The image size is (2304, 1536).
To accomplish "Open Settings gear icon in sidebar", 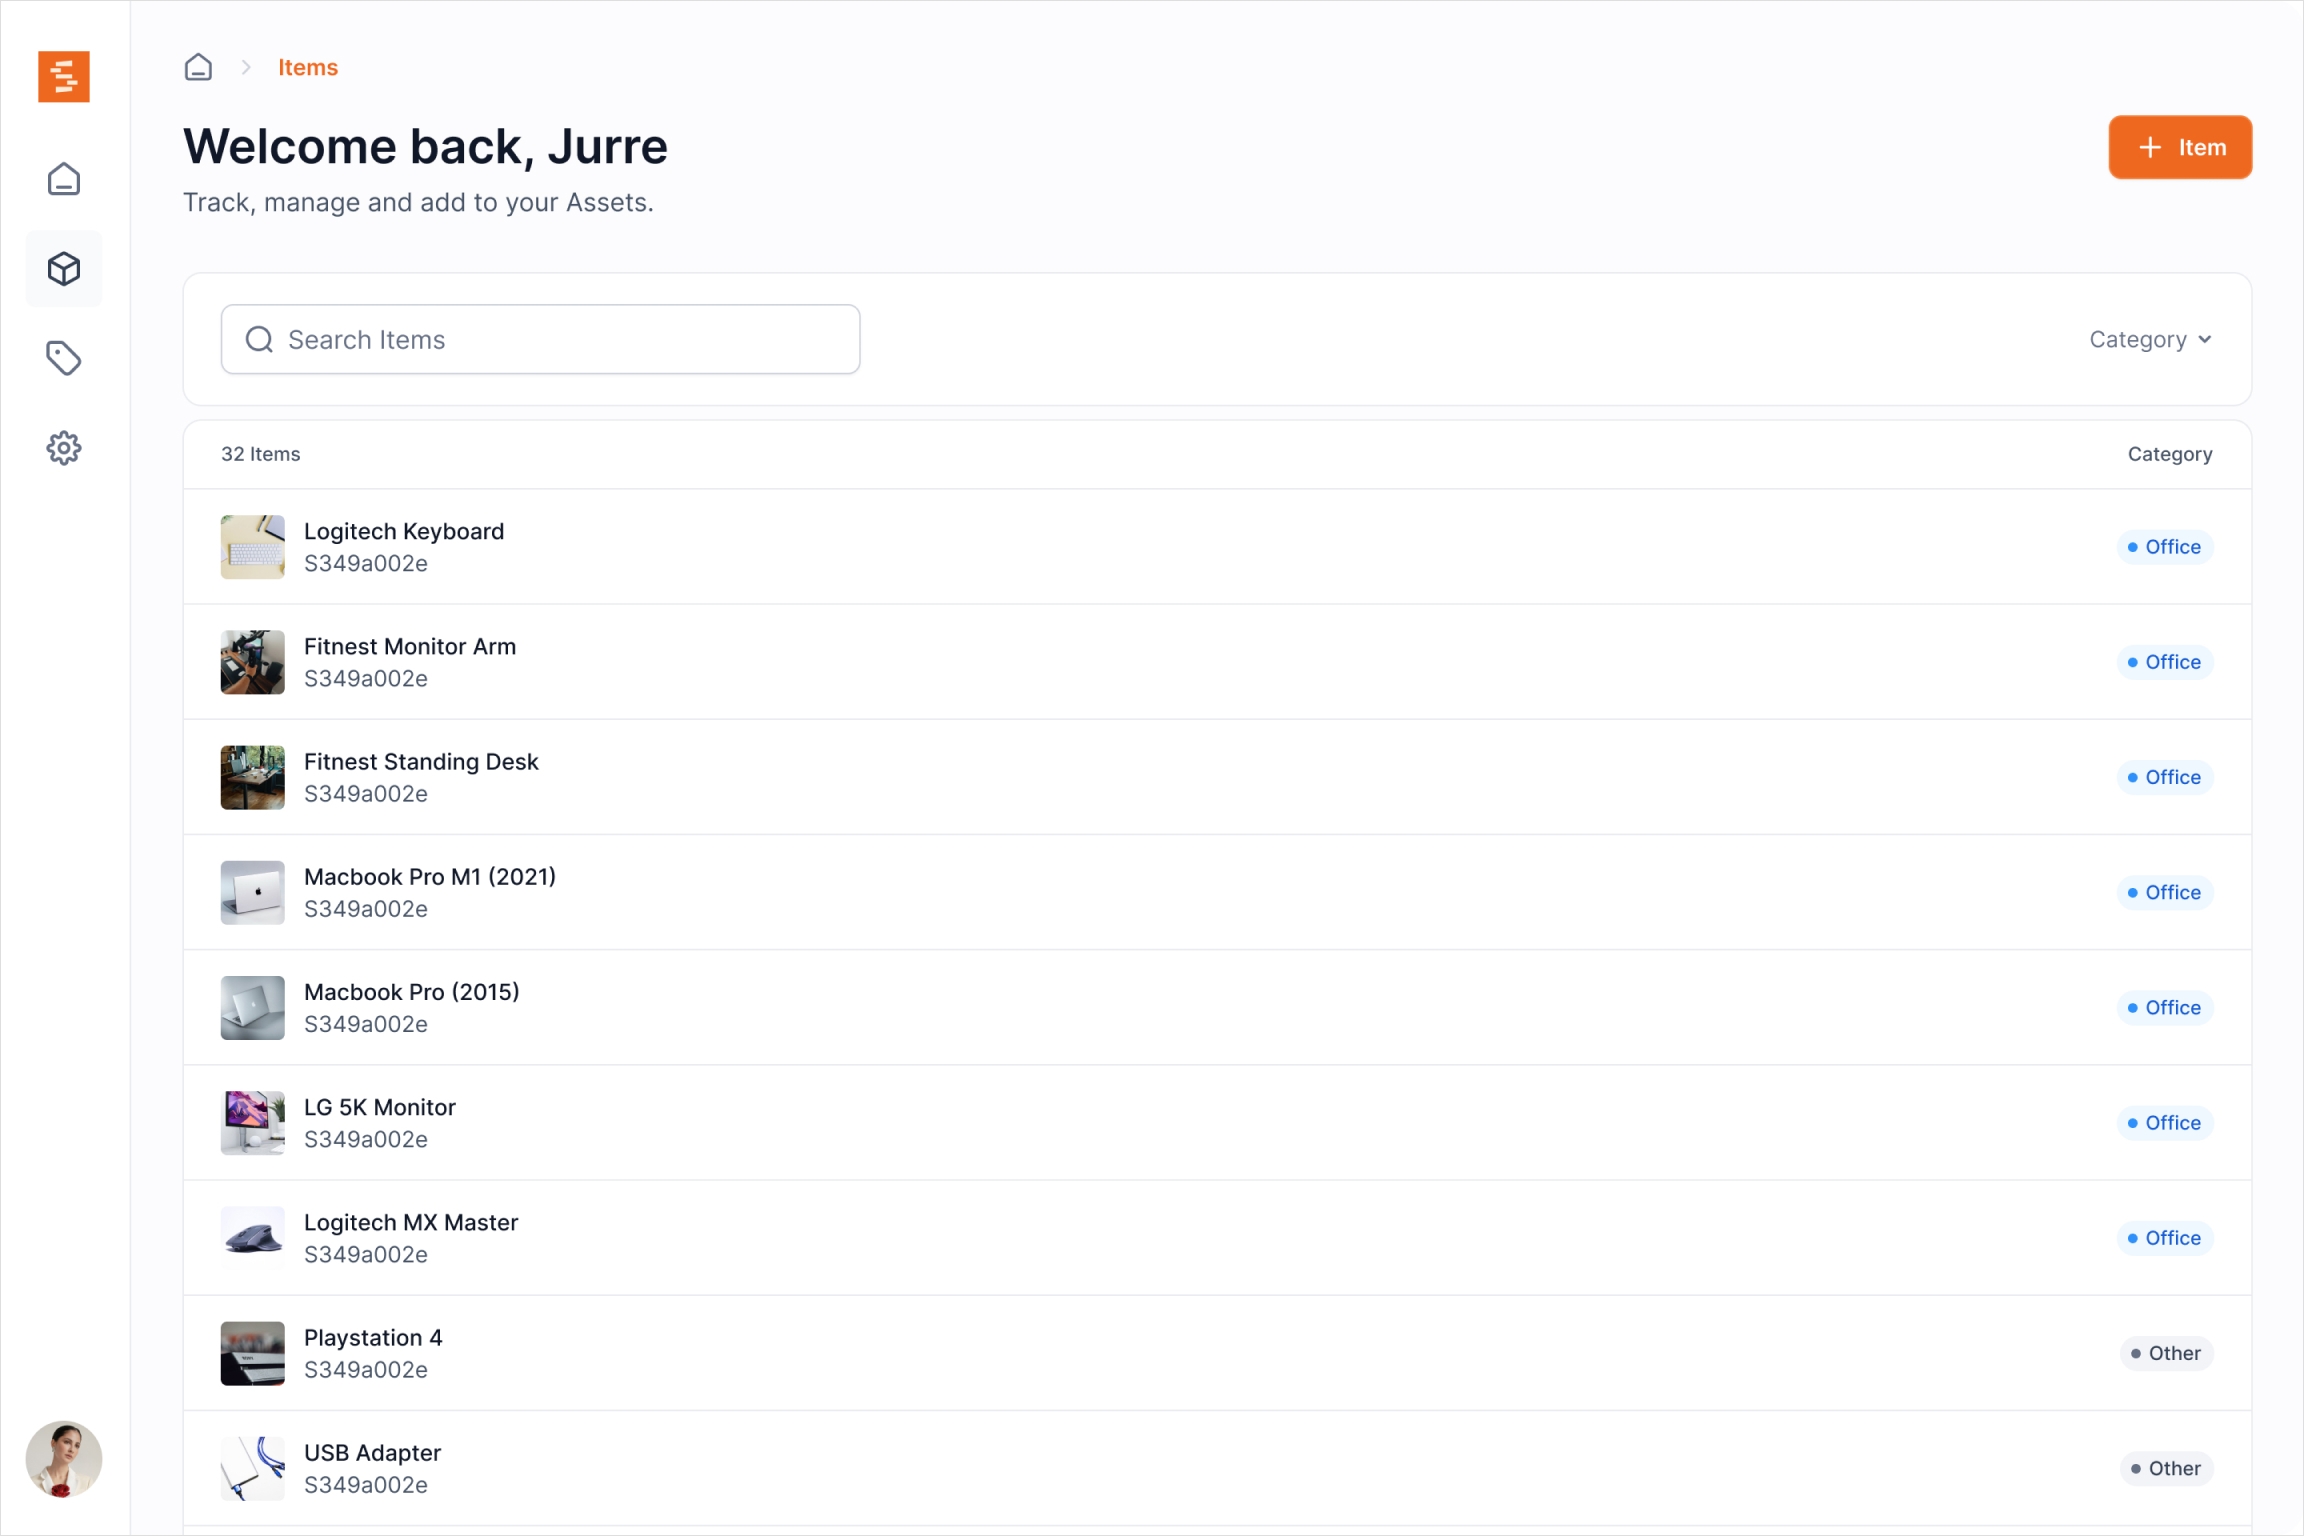I will (64, 448).
